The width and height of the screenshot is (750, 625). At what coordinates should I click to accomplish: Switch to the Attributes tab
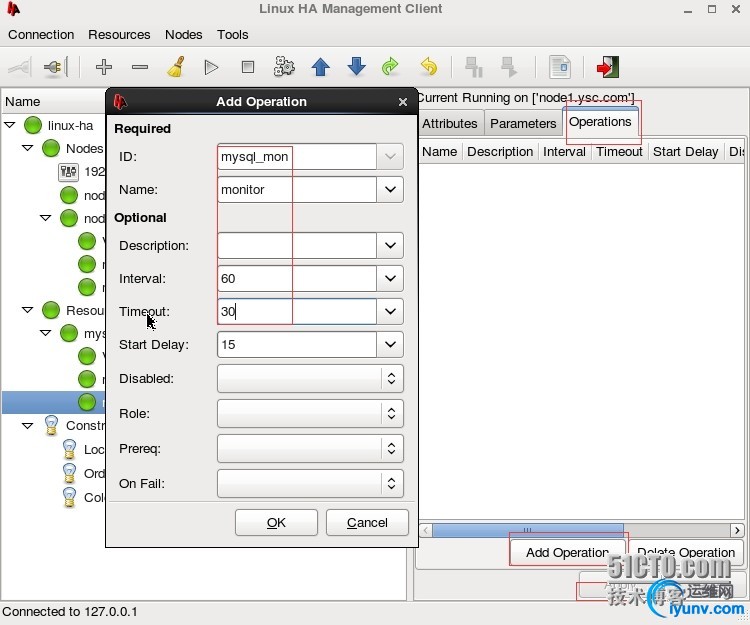click(450, 123)
